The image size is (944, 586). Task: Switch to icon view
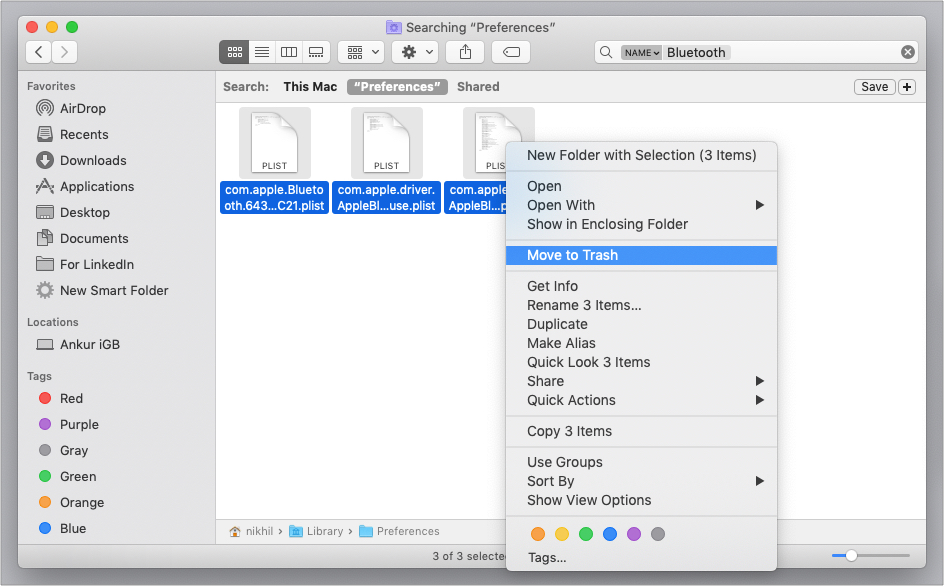[x=234, y=52]
